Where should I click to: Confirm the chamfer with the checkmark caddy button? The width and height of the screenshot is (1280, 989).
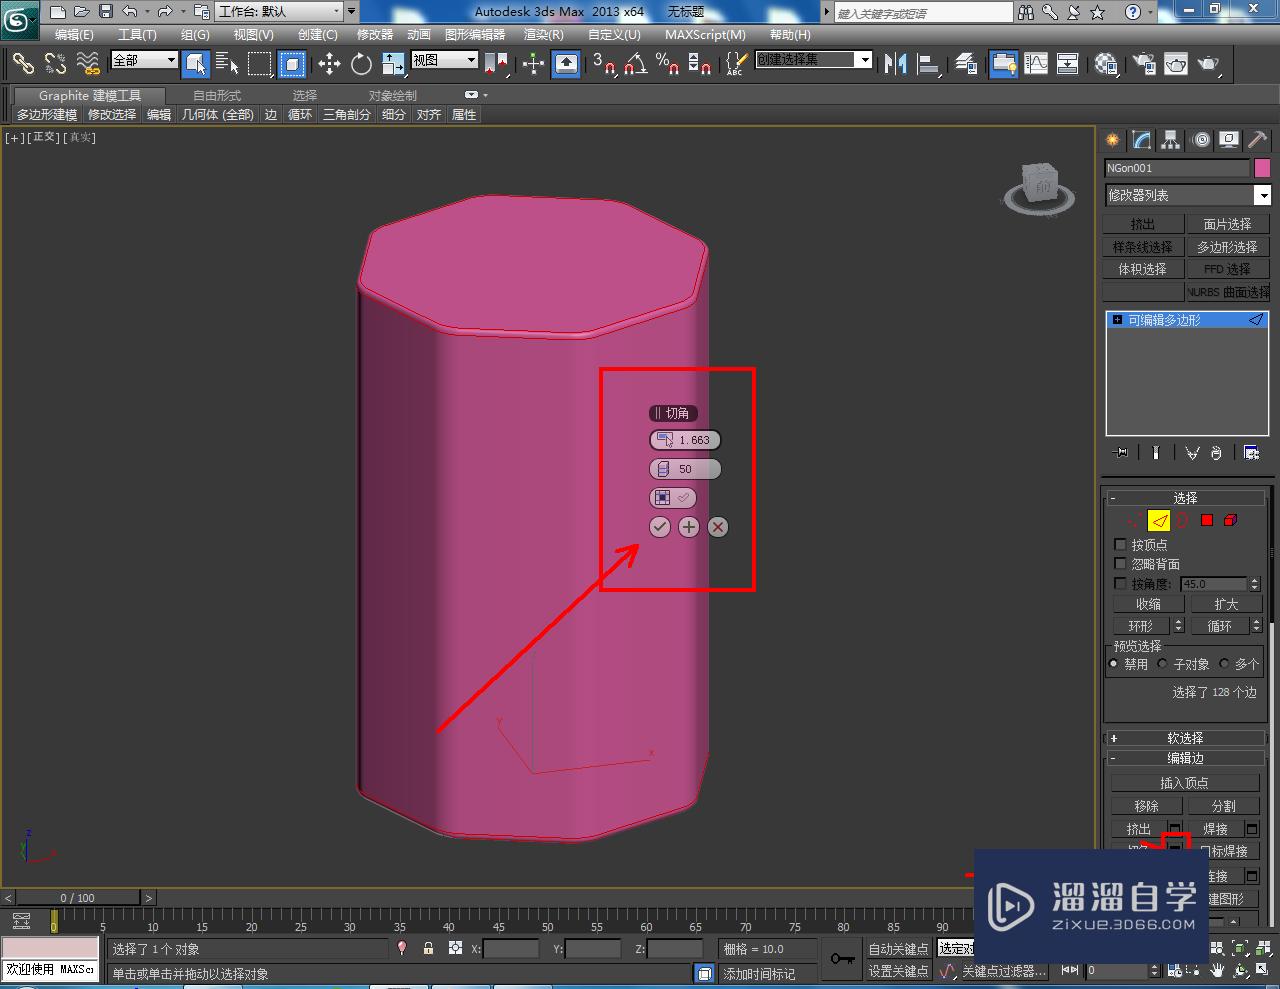point(660,527)
